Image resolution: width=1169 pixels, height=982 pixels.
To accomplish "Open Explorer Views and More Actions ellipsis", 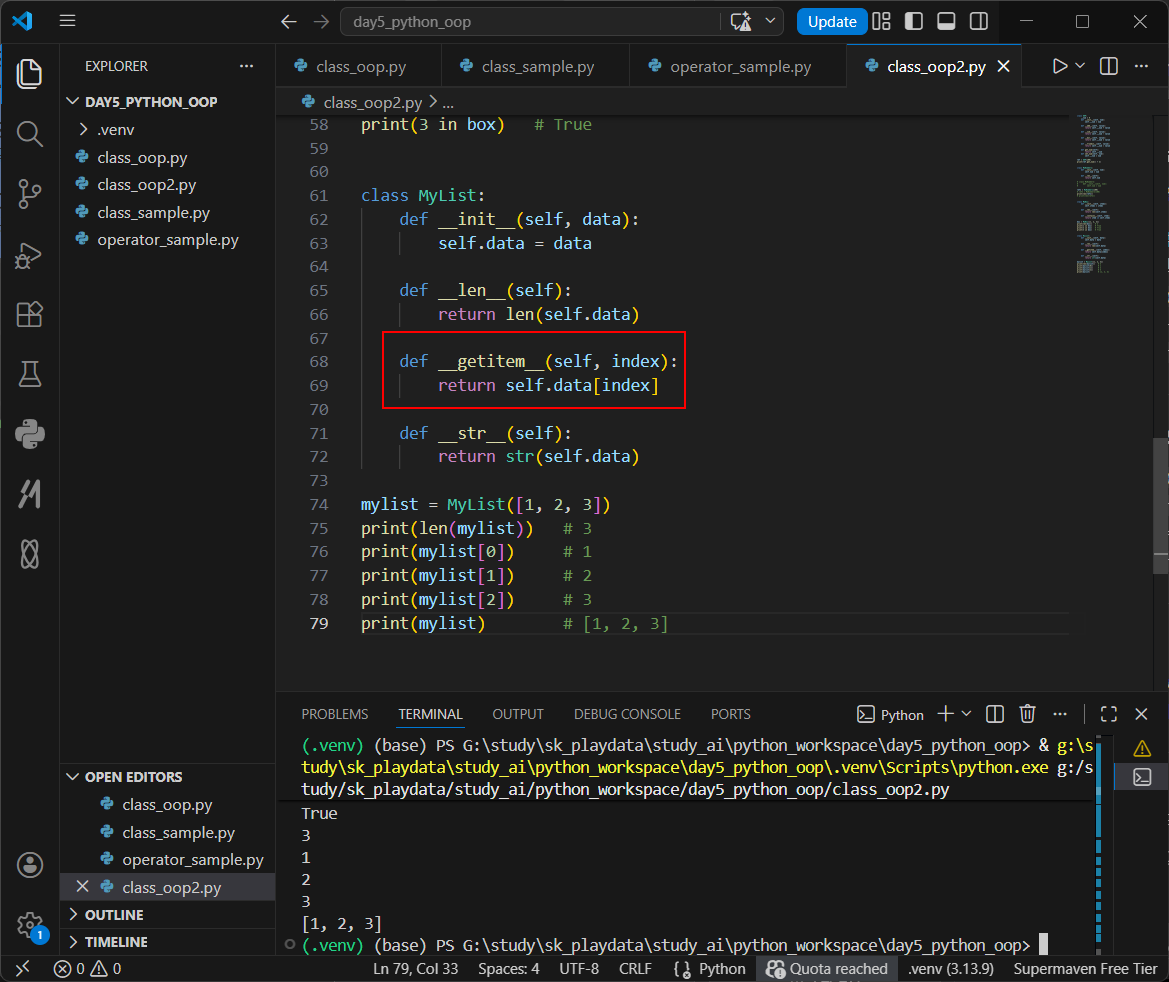I will click(x=246, y=66).
